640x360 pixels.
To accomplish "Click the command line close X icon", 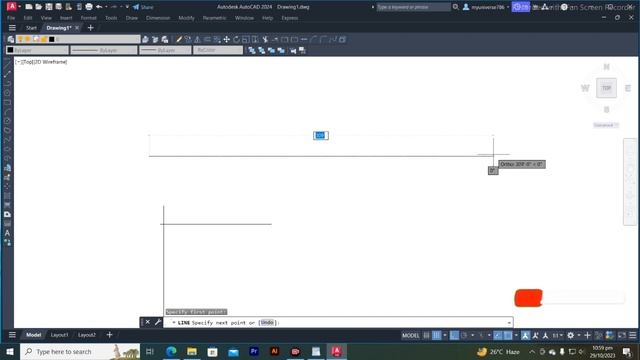I will (x=148, y=322).
